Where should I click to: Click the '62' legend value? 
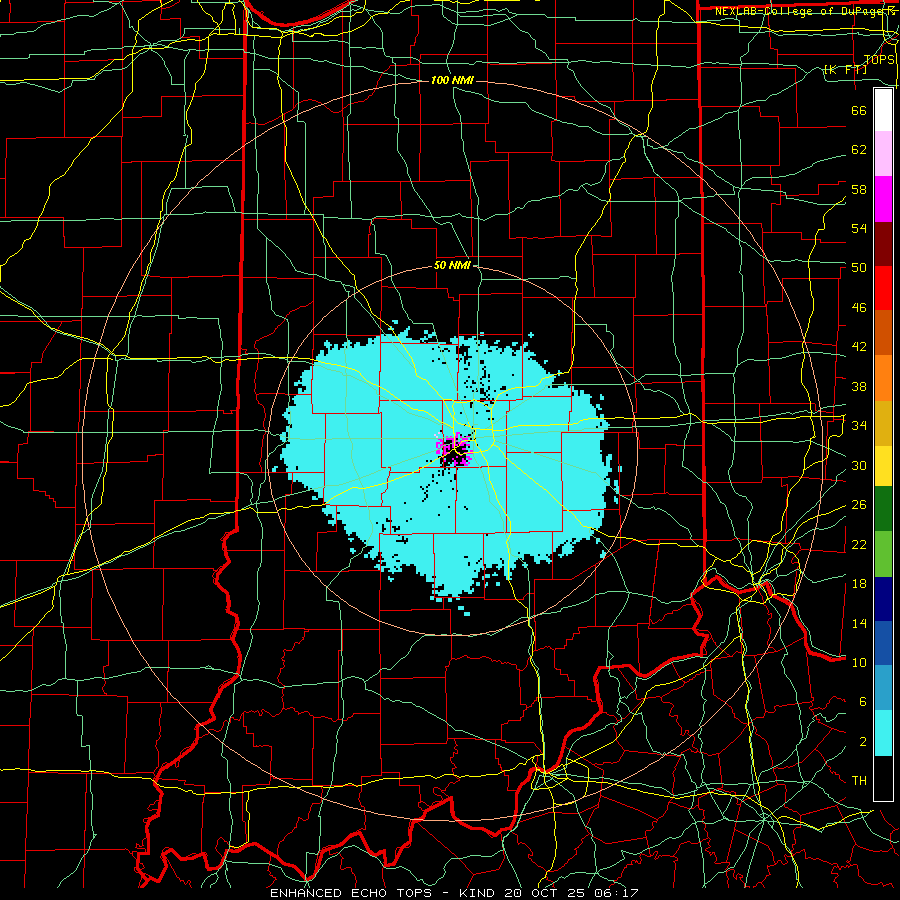click(859, 150)
